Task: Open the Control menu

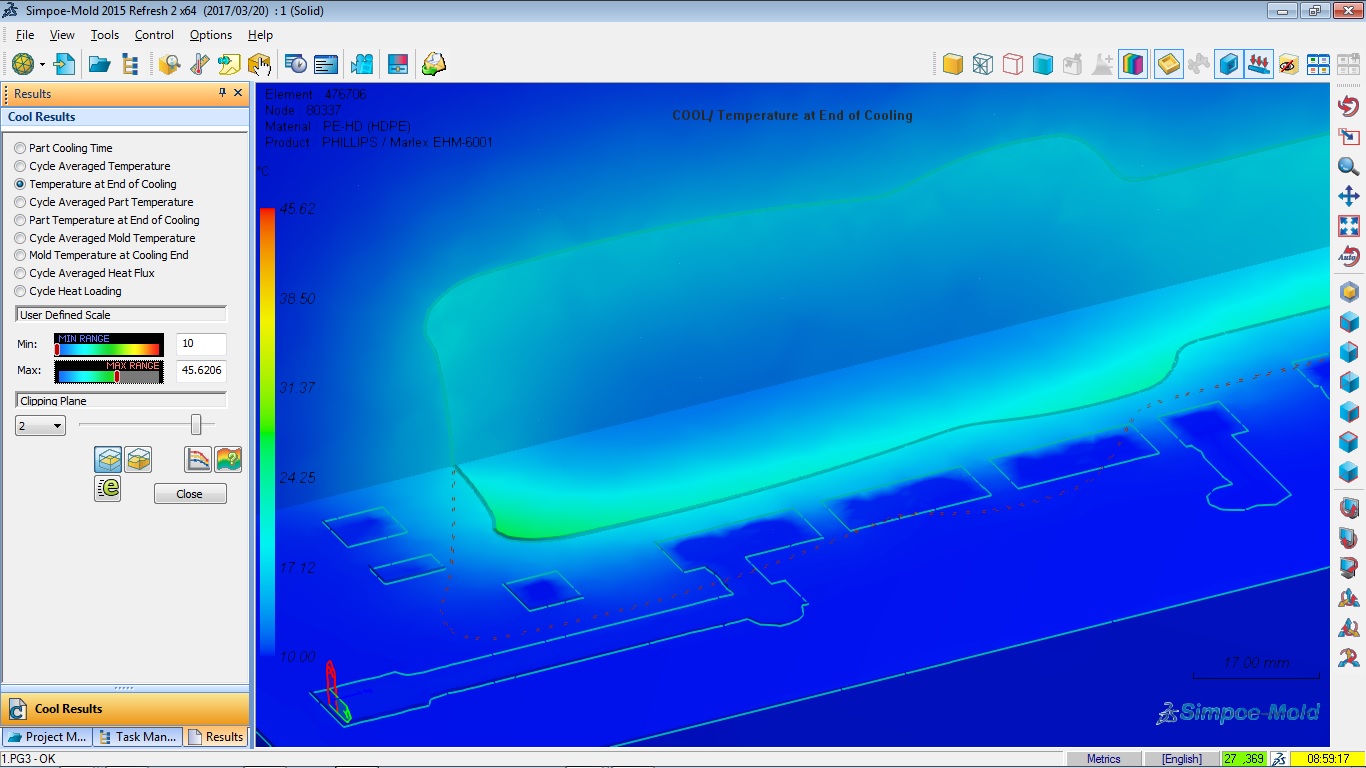Action: [x=154, y=35]
